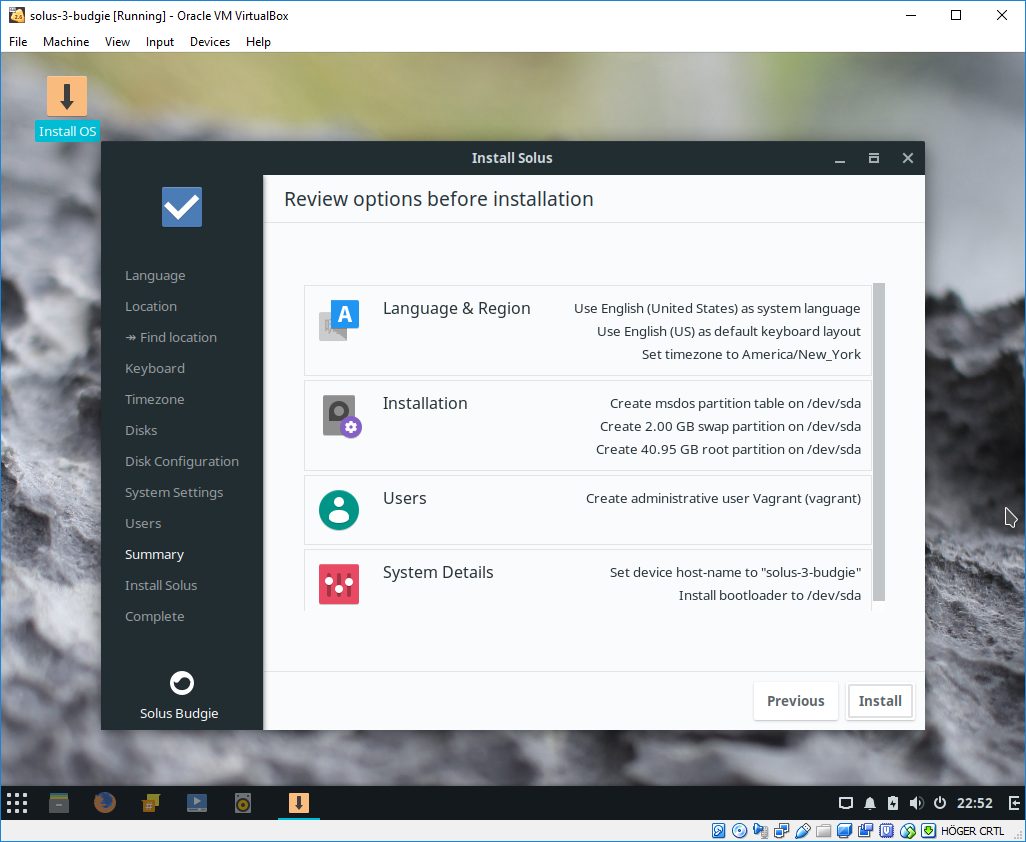
Task: Select the Users step in sidebar
Action: point(143,523)
